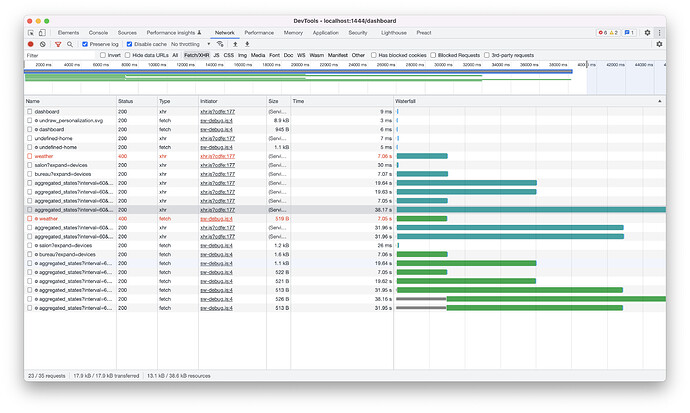Open the DevTools three-dot menu
This screenshot has width=690, height=413.
point(659,32)
